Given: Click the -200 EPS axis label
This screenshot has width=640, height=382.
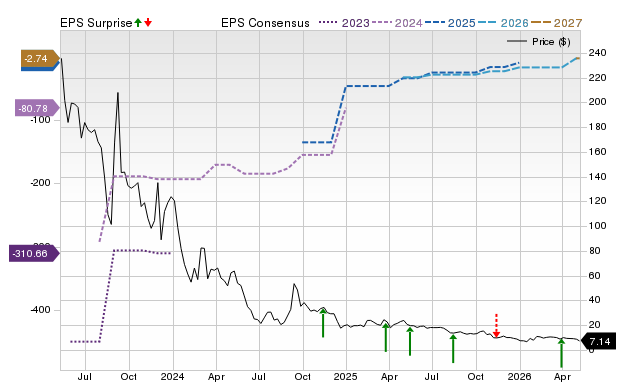Looking at the screenshot, I should (x=40, y=183).
